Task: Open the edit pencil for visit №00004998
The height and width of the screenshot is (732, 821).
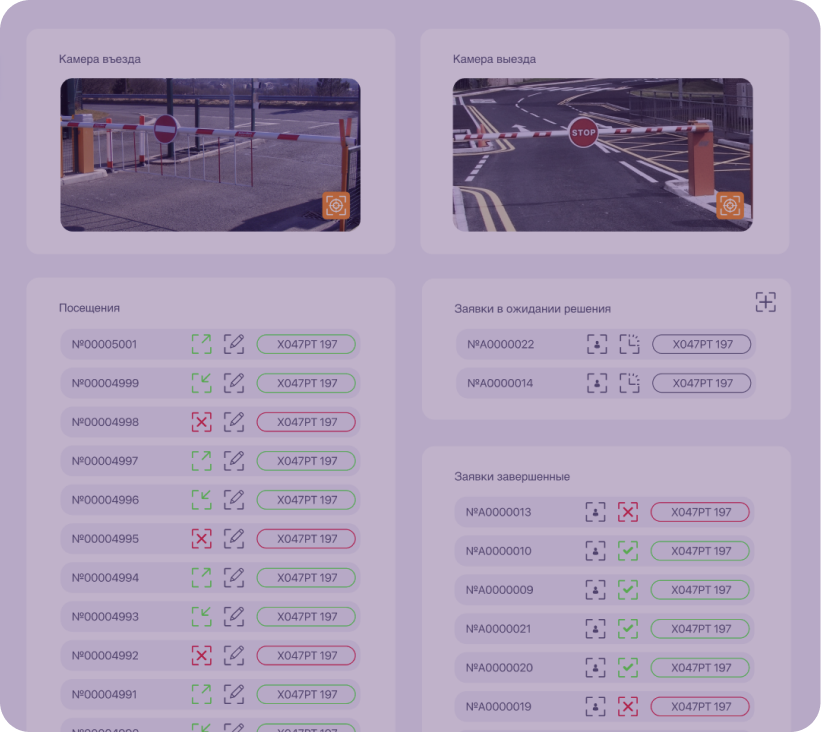Action: [x=234, y=422]
